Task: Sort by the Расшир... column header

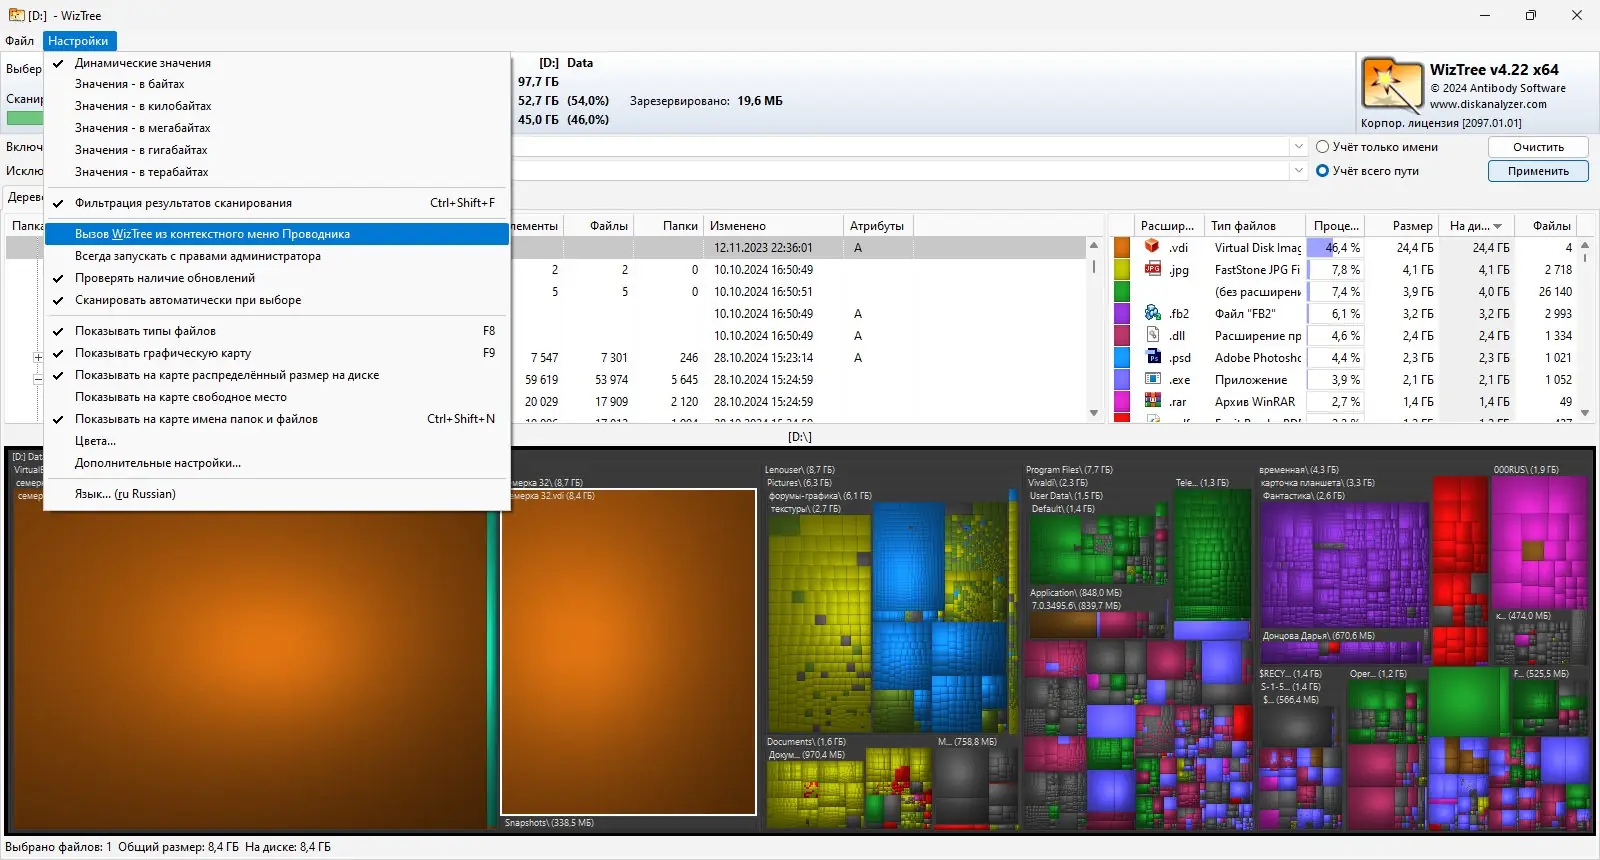Action: coord(1168,226)
